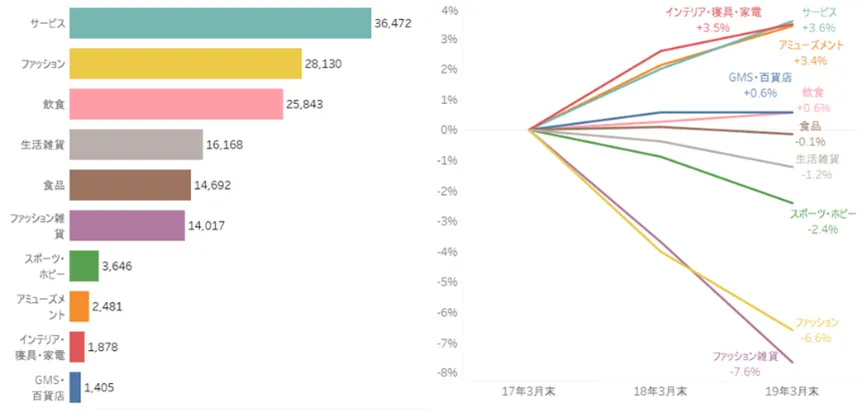This screenshot has width=867, height=417.
Task: Select the yellow ファッション bar
Action: tap(185, 64)
